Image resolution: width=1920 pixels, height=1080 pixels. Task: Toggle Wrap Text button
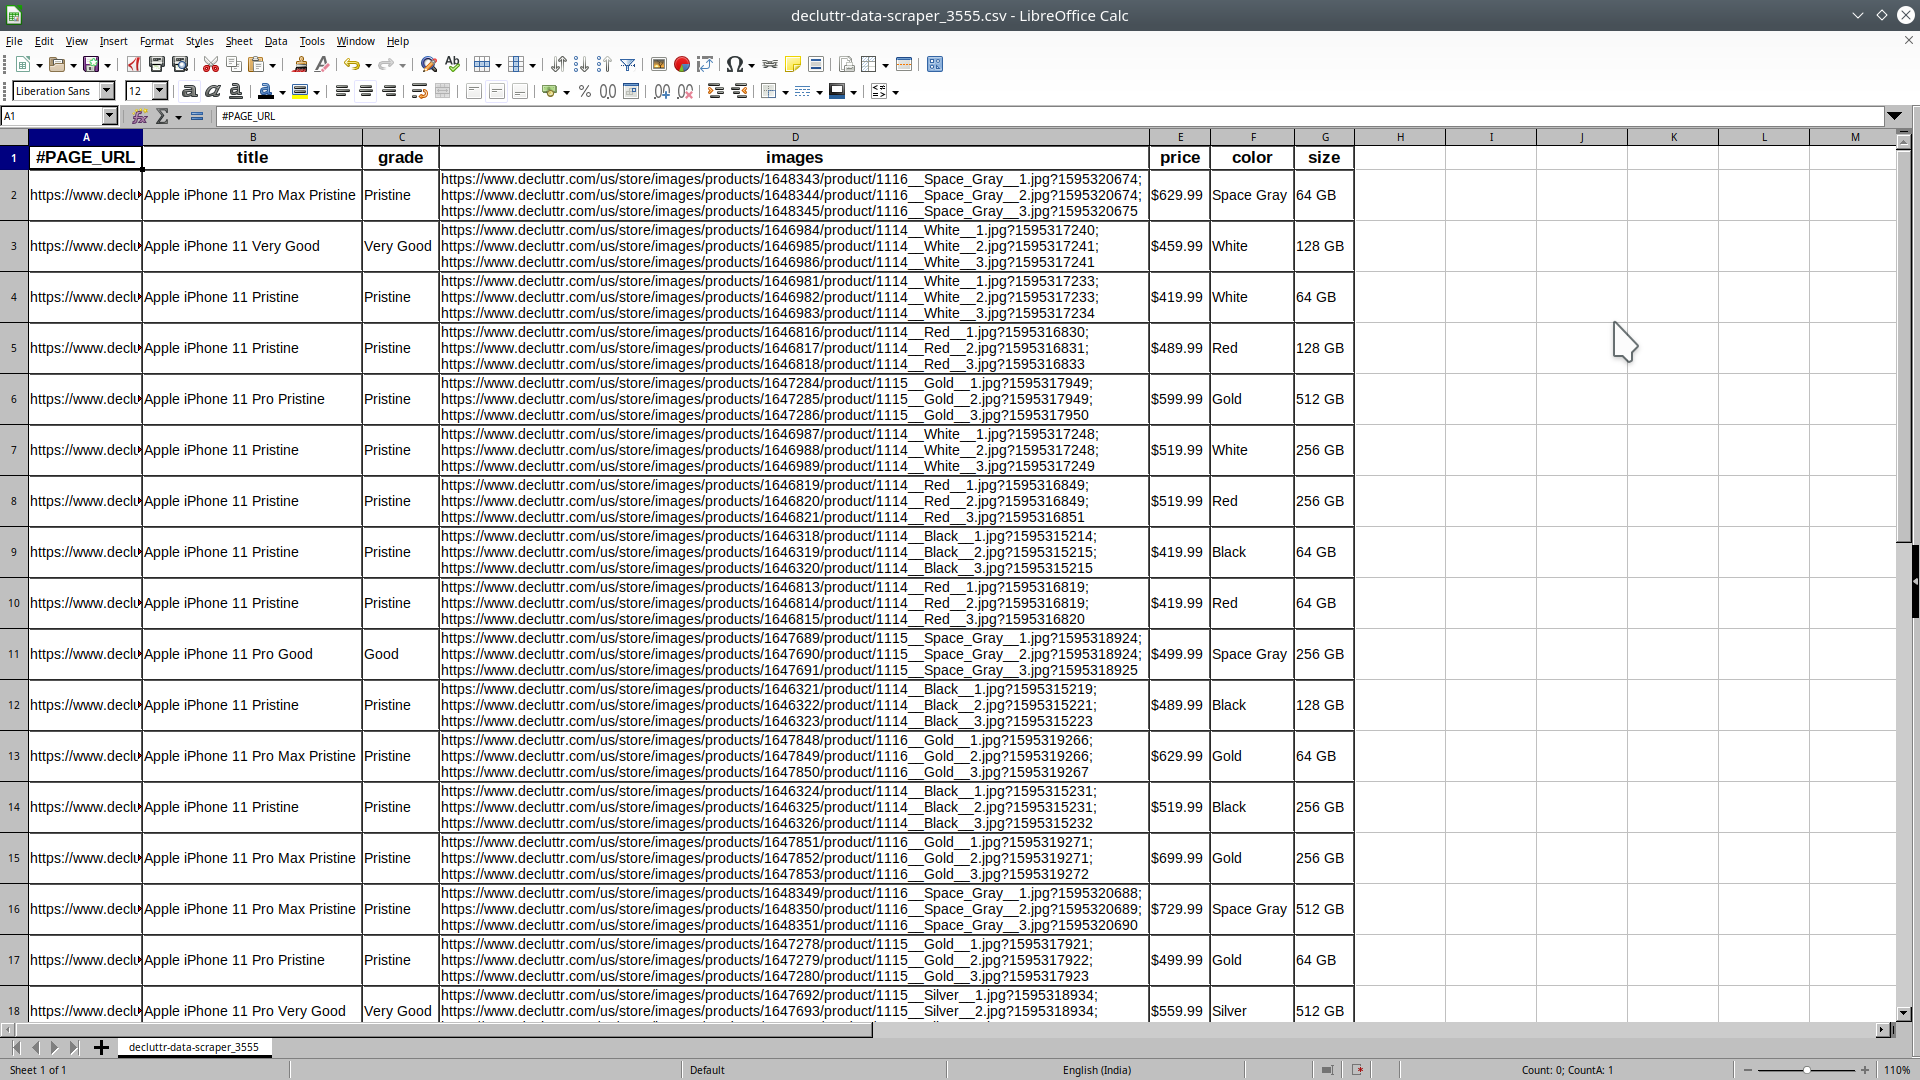[420, 91]
